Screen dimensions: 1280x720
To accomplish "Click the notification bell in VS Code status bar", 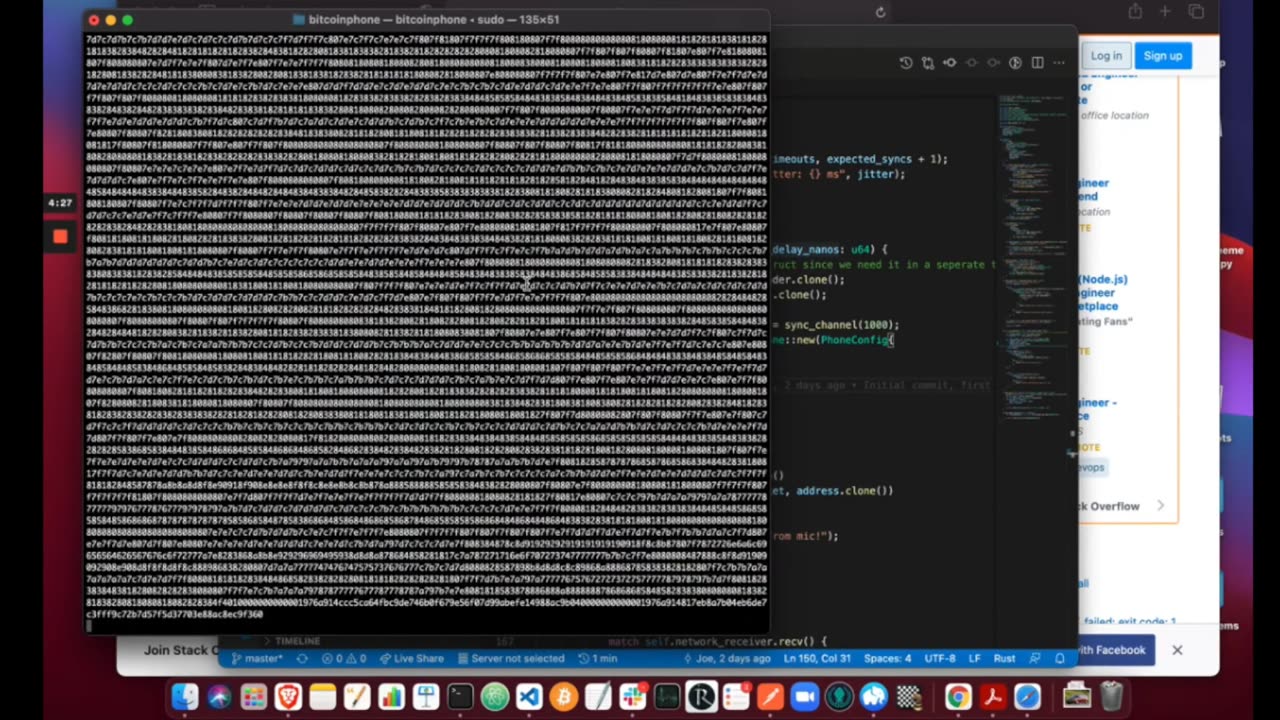I will (x=1060, y=659).
